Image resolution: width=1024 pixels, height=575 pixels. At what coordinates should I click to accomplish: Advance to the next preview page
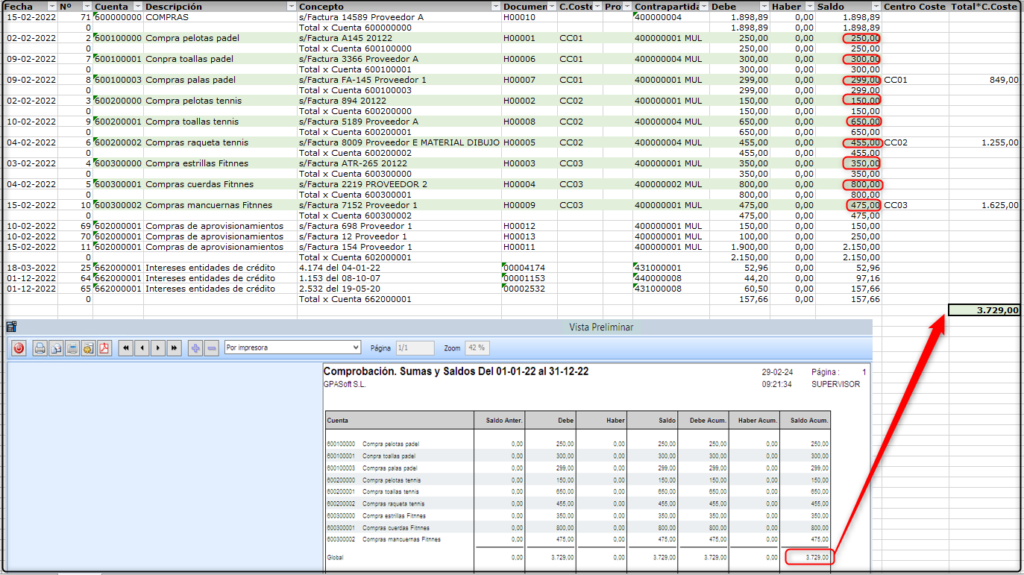coord(159,348)
